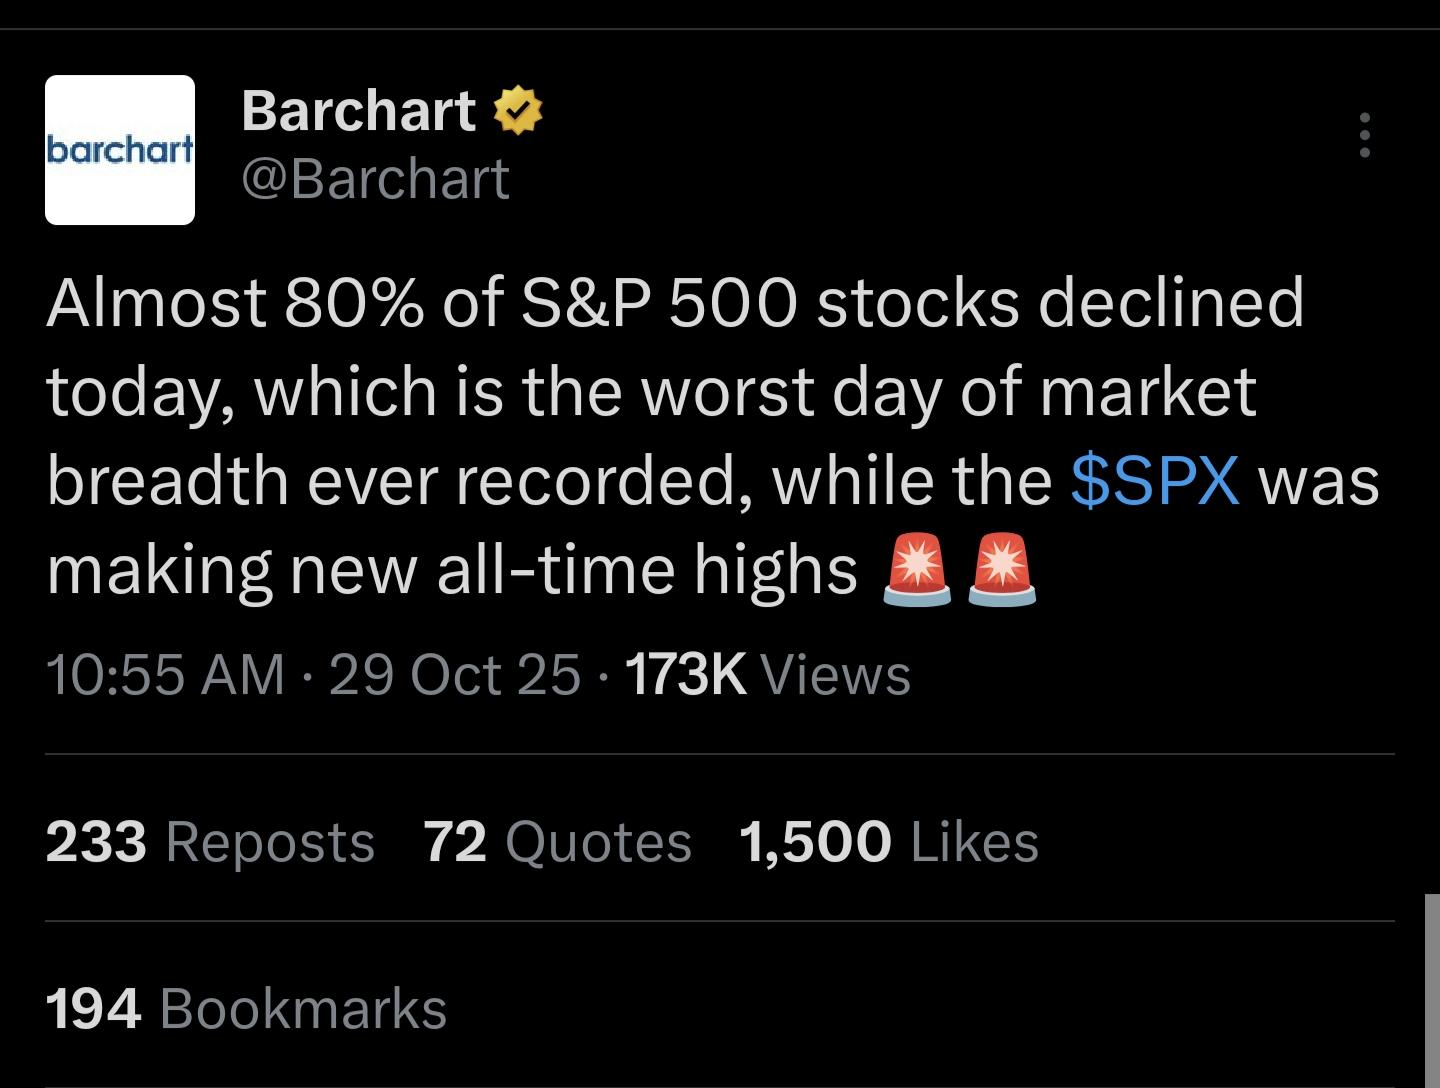Click the gold verified badge

click(518, 110)
